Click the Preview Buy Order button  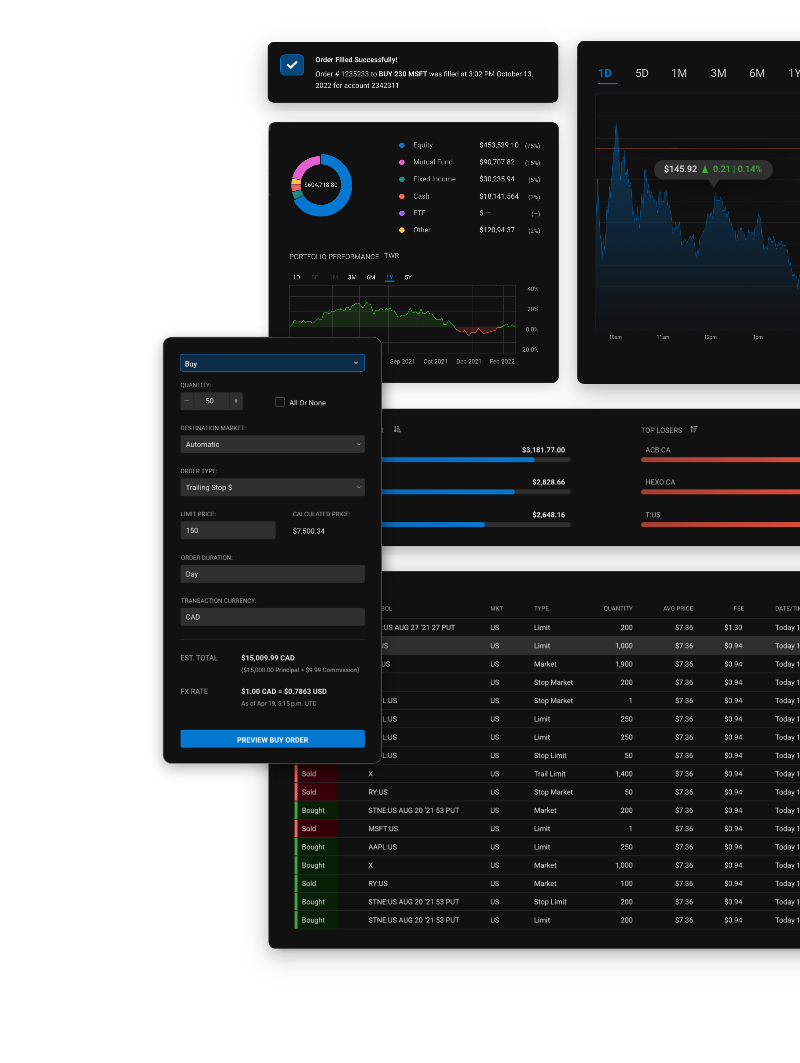[272, 739]
